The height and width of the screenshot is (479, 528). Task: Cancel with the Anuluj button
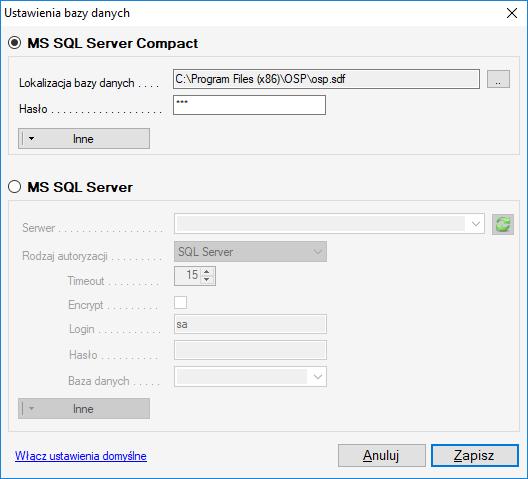point(382,455)
